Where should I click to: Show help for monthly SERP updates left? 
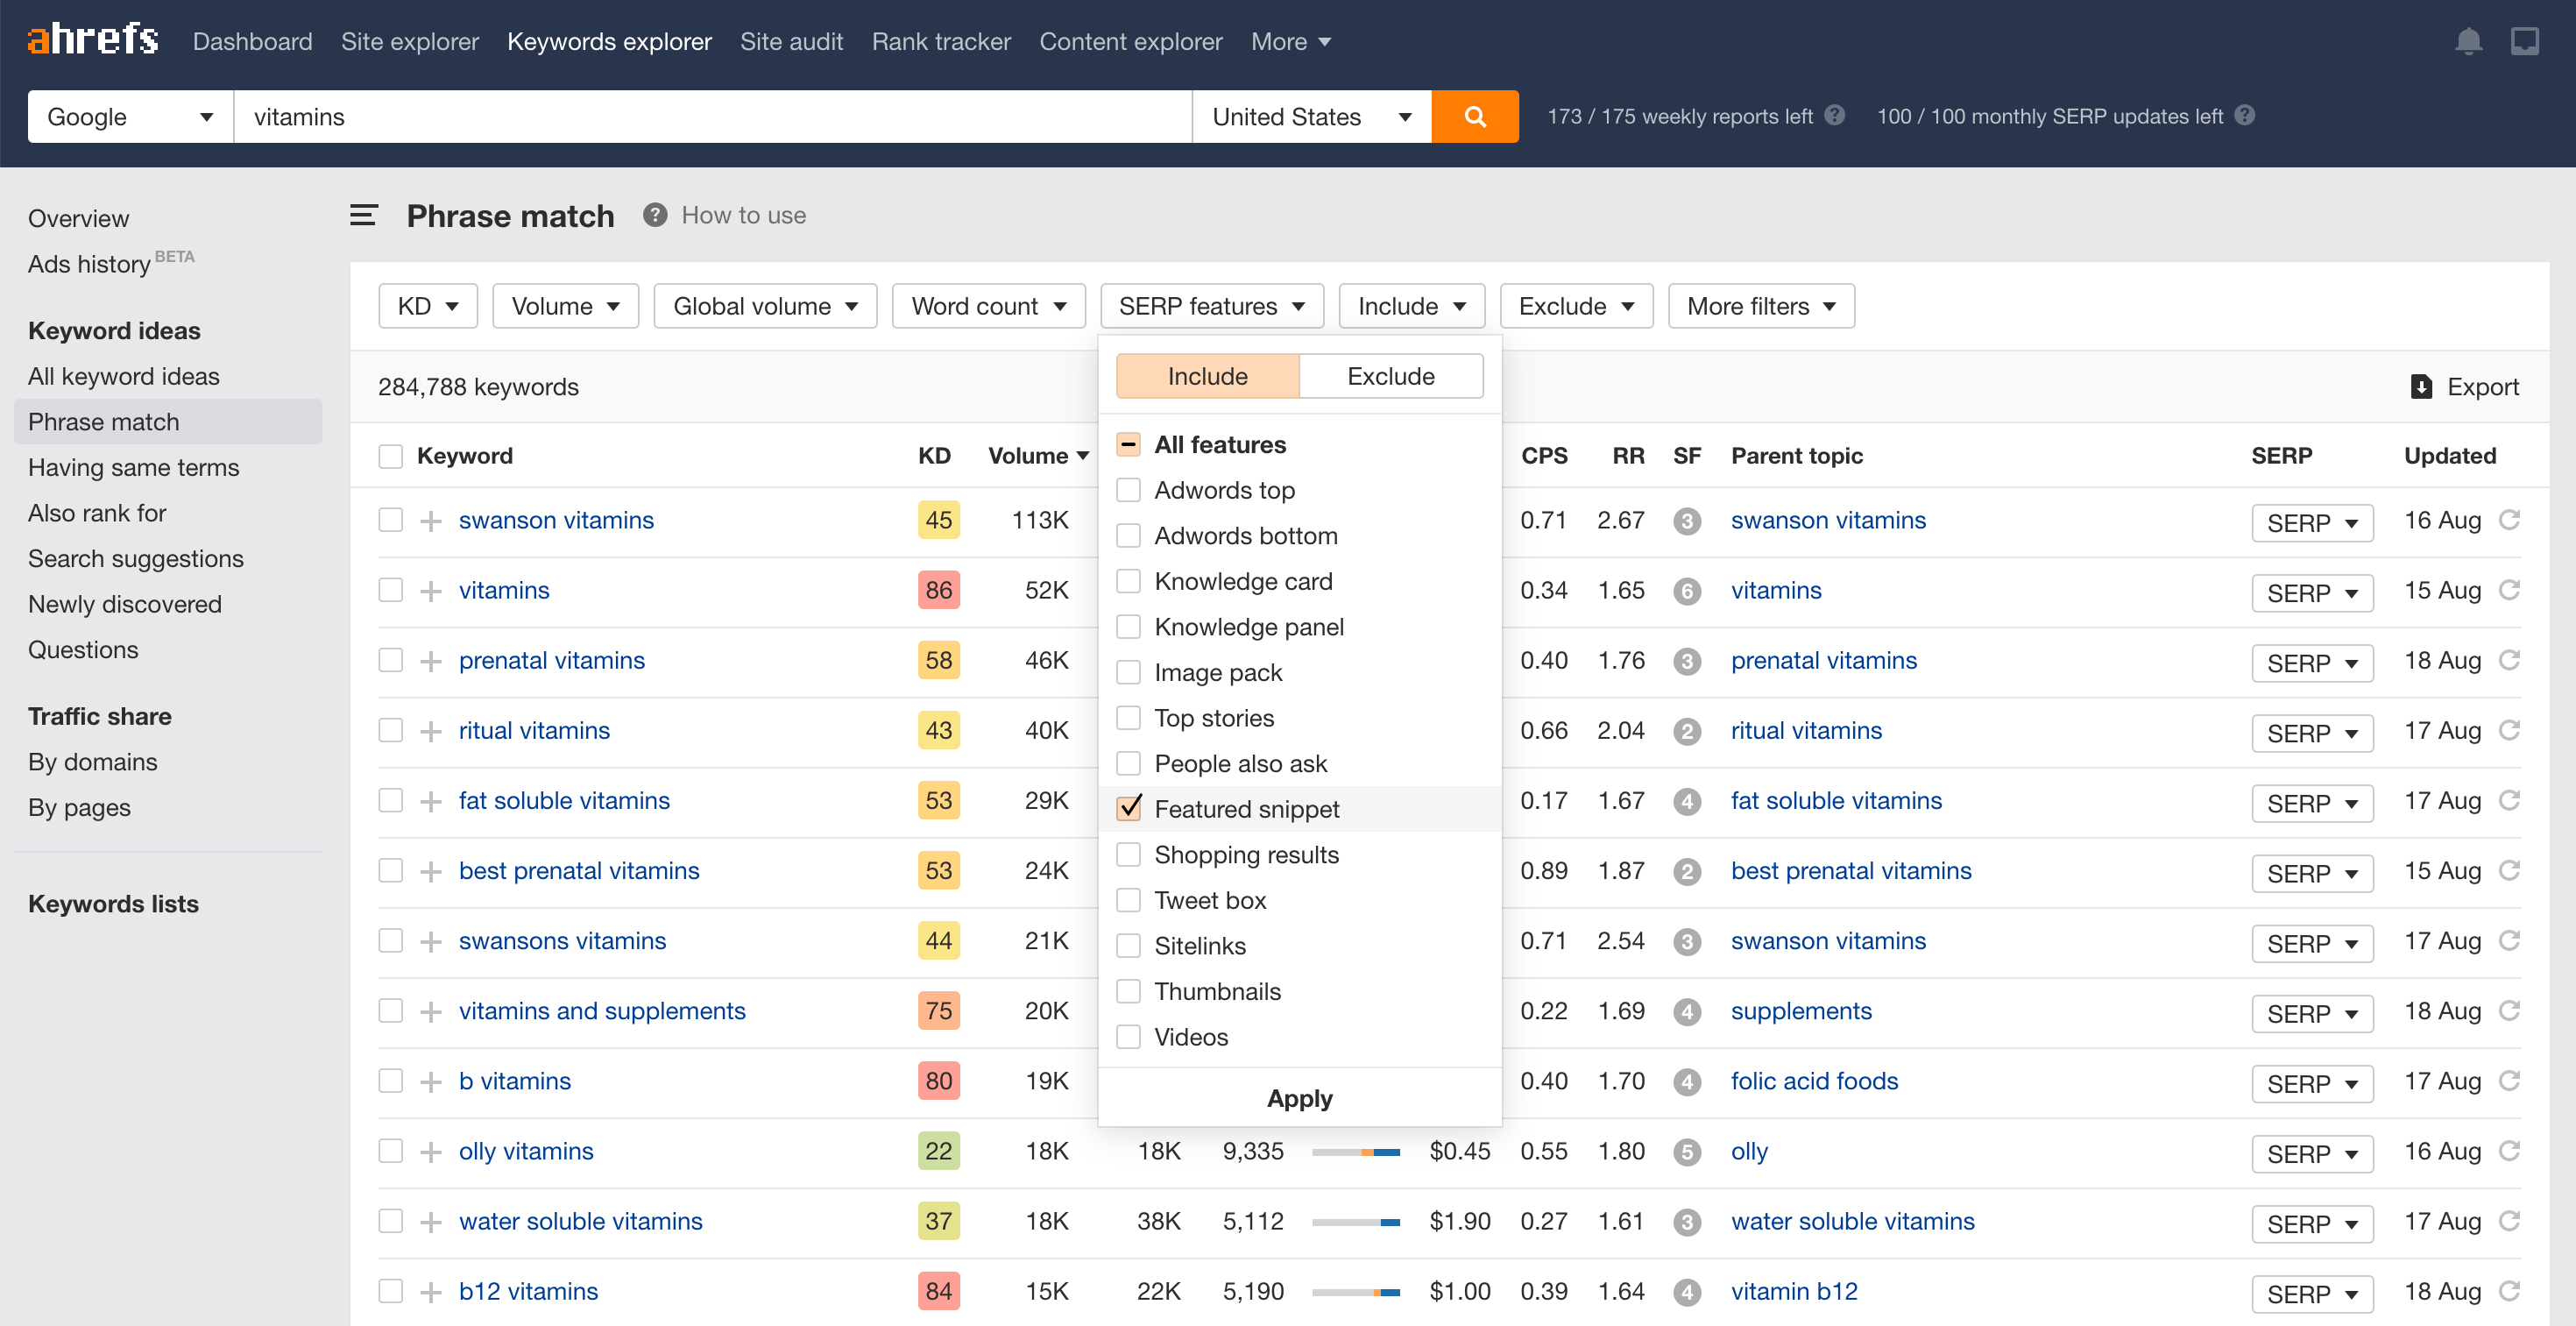point(2244,115)
